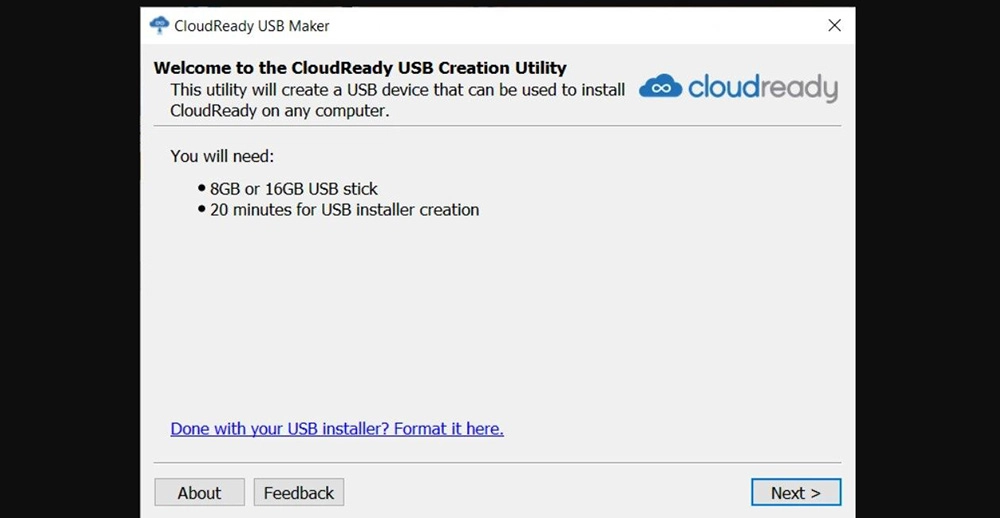Open the Feedback form
Image resolution: width=1000 pixels, height=518 pixels.
point(299,492)
